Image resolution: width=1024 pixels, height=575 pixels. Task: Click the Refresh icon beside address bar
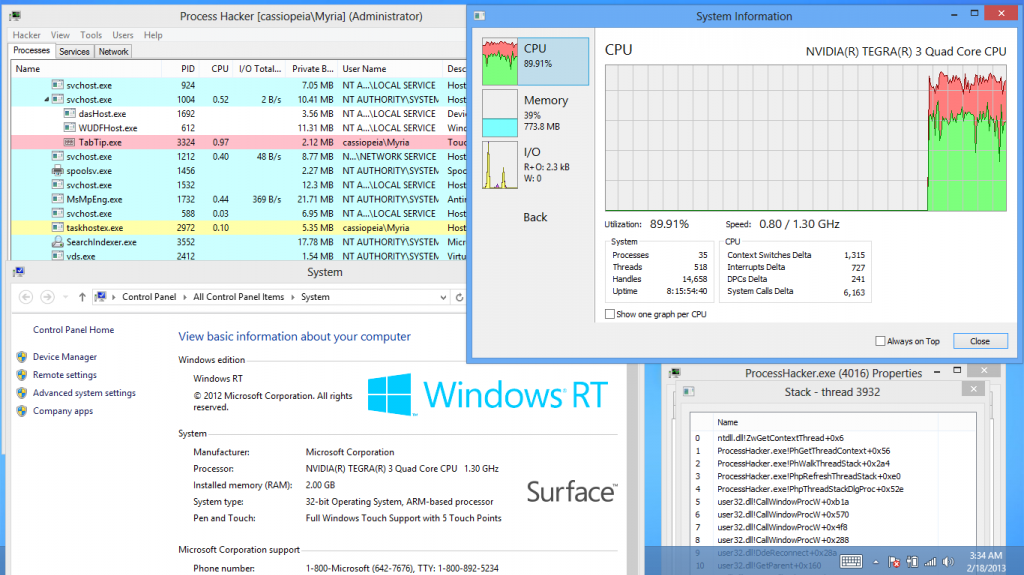460,297
